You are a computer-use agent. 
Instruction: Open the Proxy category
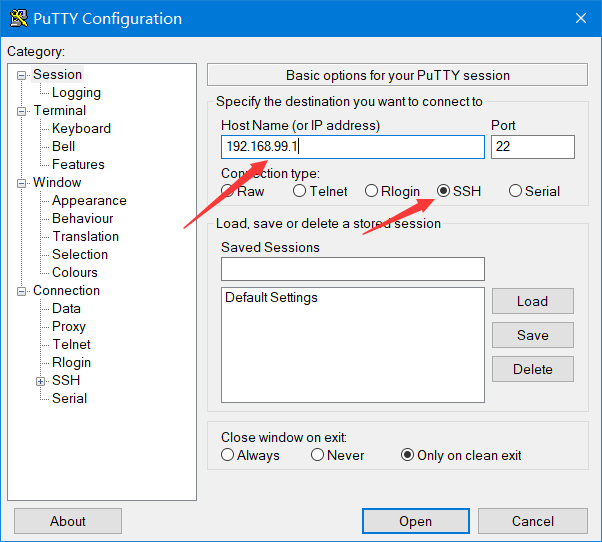[69, 327]
